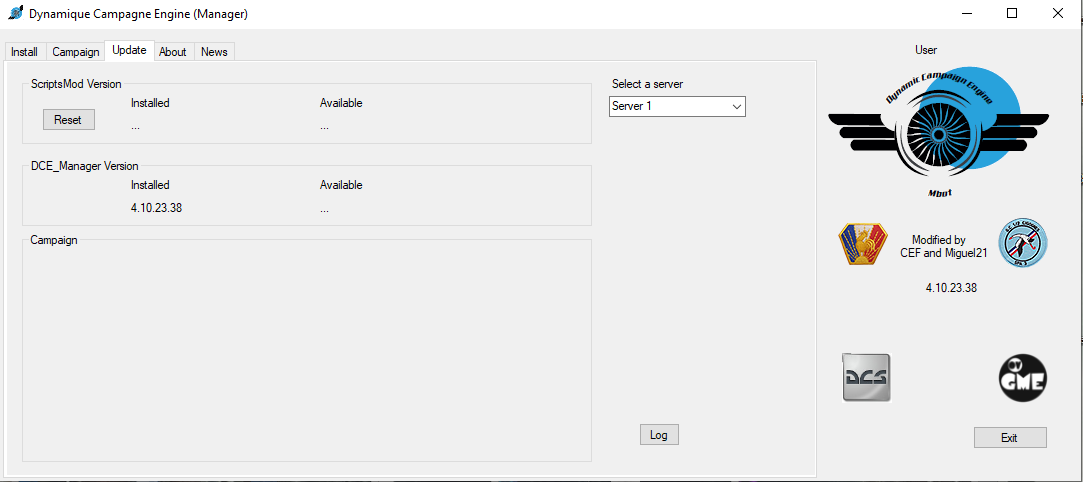Click DCS_Manager installed version 4.10.23.38
The image size is (1083, 482).
(x=156, y=208)
